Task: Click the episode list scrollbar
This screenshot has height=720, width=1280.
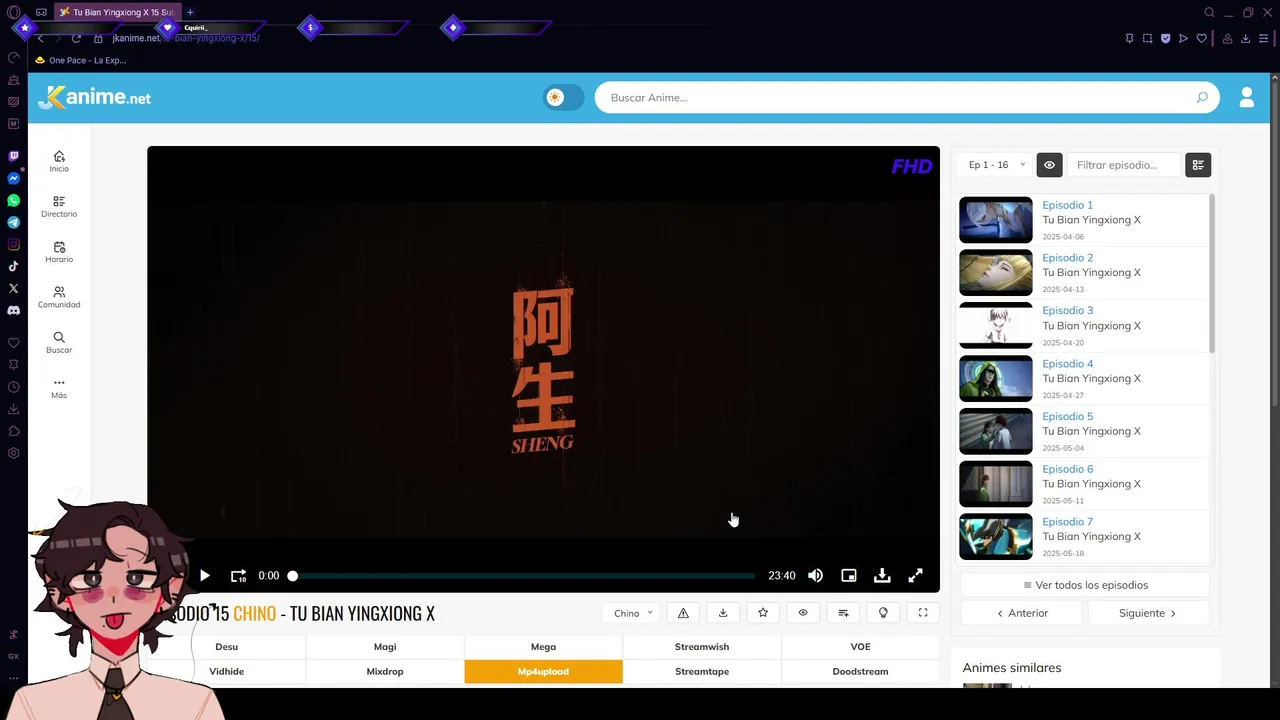Action: [x=1211, y=275]
